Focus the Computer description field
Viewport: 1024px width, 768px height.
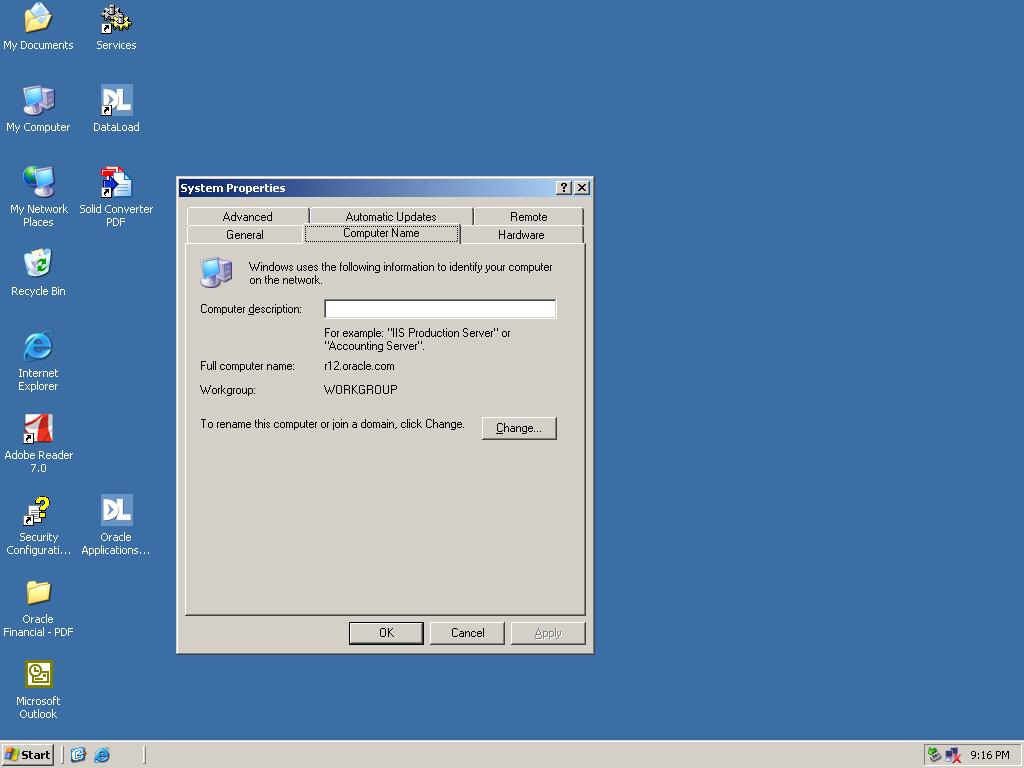coord(440,309)
